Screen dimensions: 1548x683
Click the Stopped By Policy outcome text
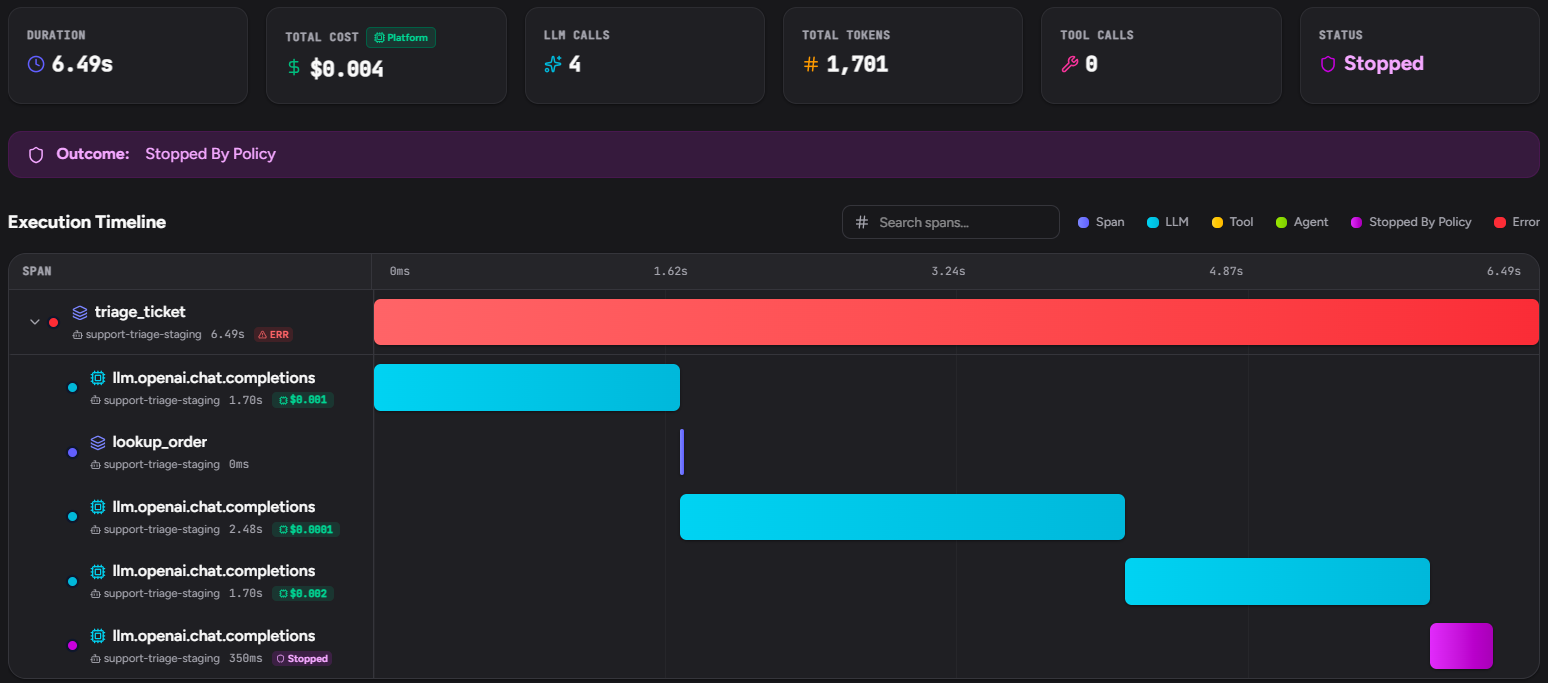[x=210, y=154]
